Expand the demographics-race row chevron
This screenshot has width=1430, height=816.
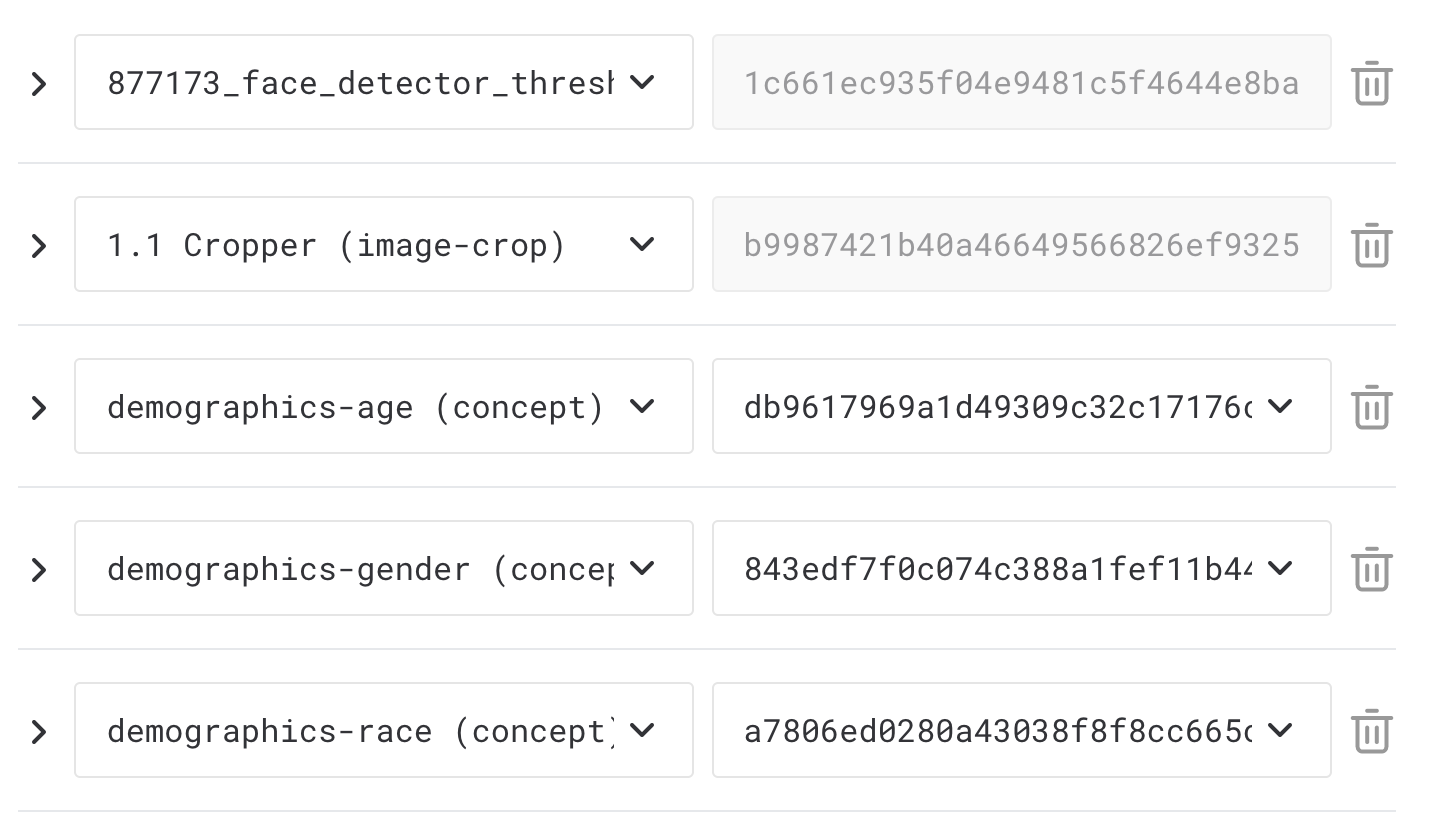[39, 731]
